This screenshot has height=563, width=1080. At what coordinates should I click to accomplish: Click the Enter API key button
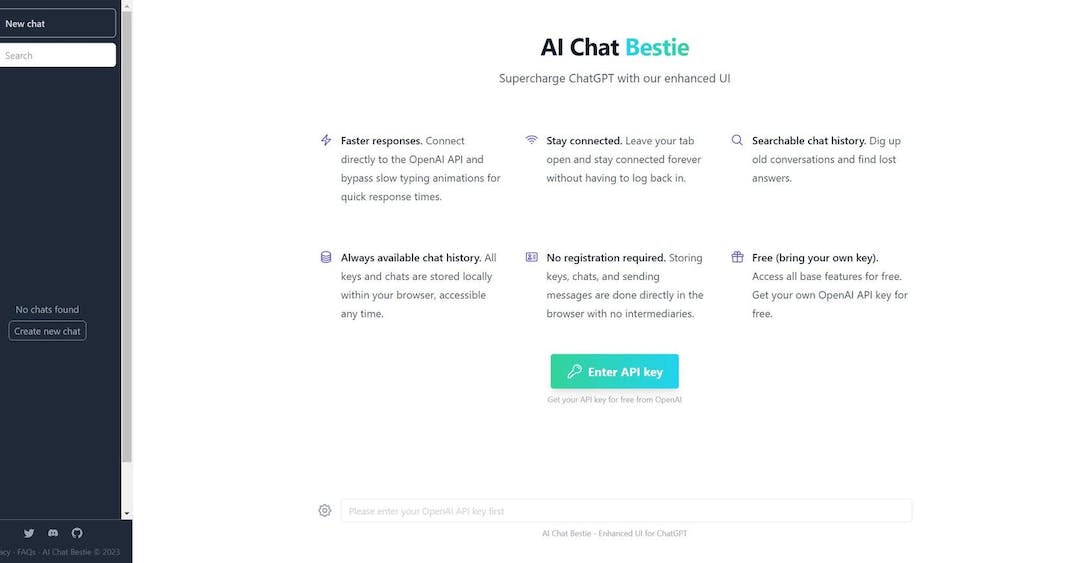point(614,371)
